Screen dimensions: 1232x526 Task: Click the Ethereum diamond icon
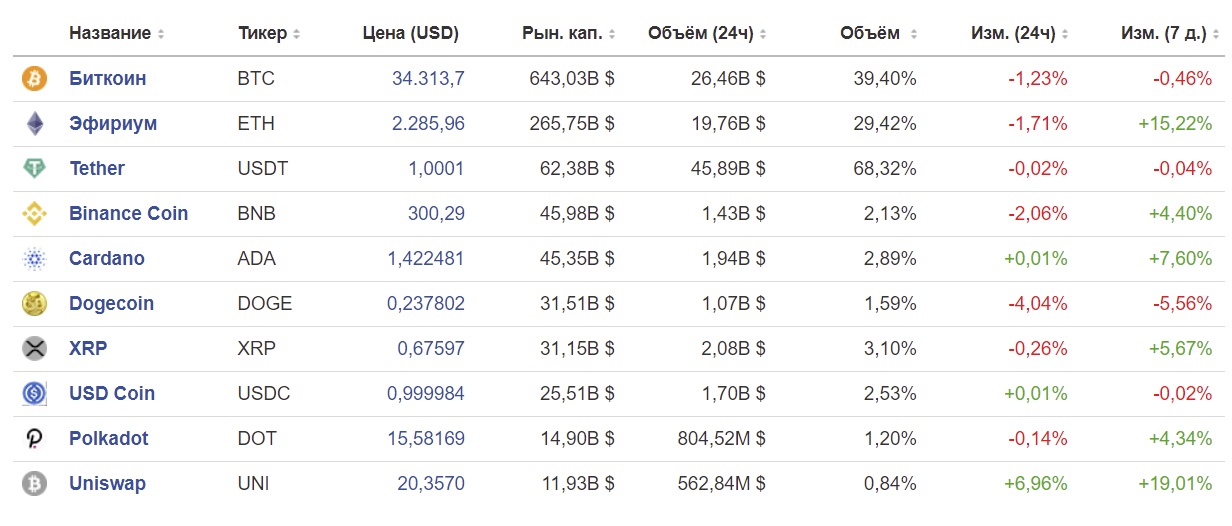pyautogui.click(x=34, y=124)
